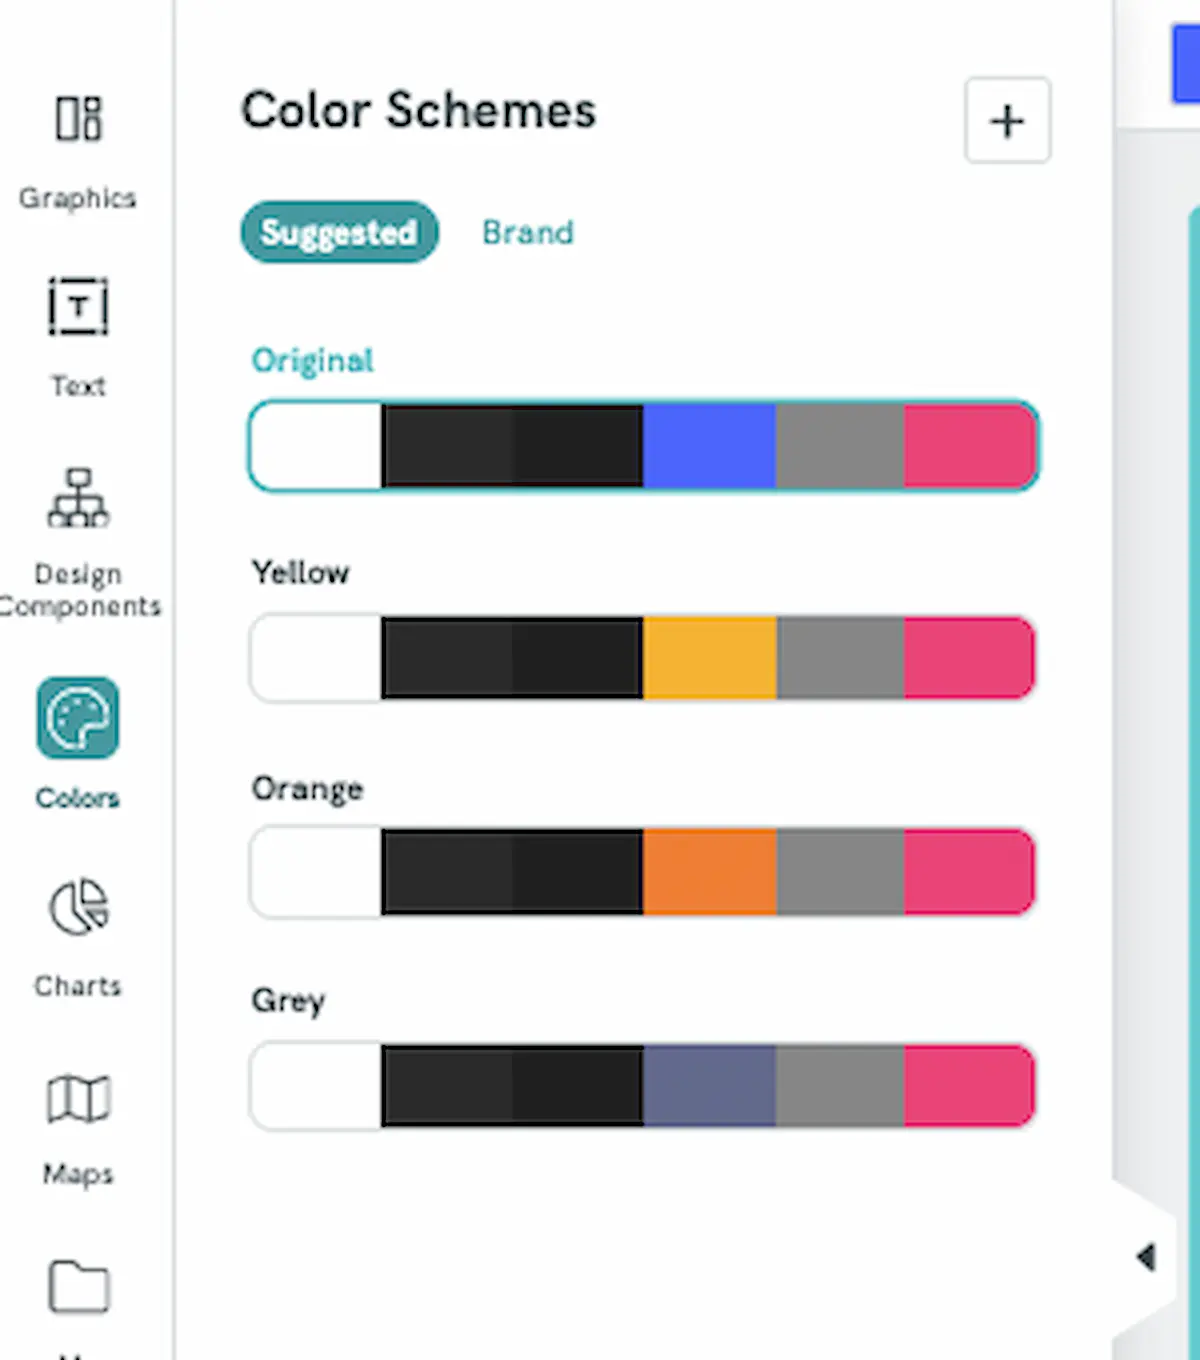The height and width of the screenshot is (1360, 1200).
Task: Click the blue swatch in Original scheme
Action: (709, 446)
